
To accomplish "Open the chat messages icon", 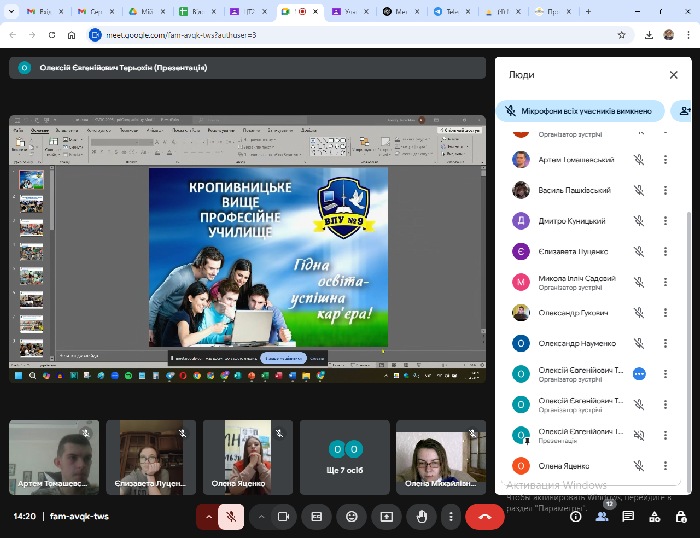I will coord(628,516).
